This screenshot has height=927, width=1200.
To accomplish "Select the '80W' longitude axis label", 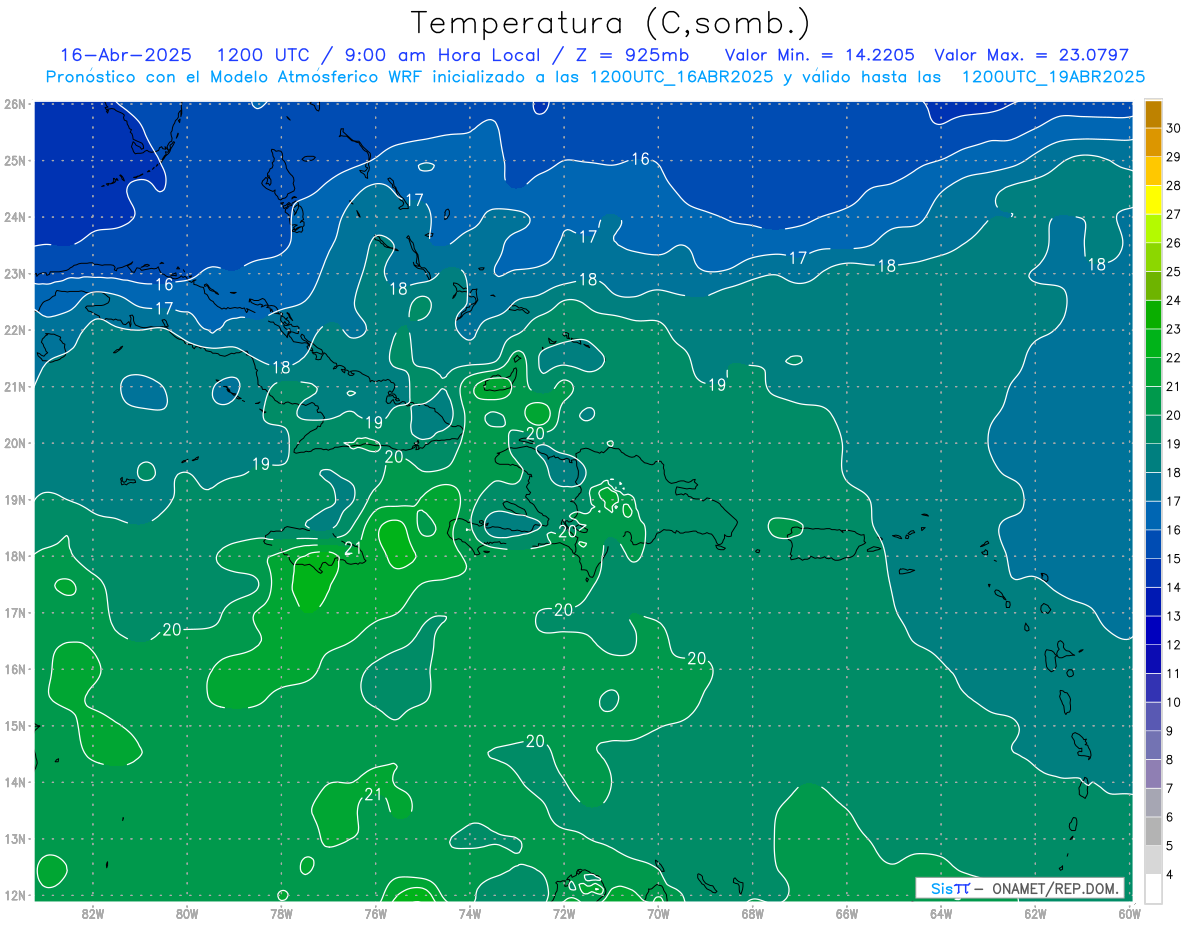I will 187,912.
